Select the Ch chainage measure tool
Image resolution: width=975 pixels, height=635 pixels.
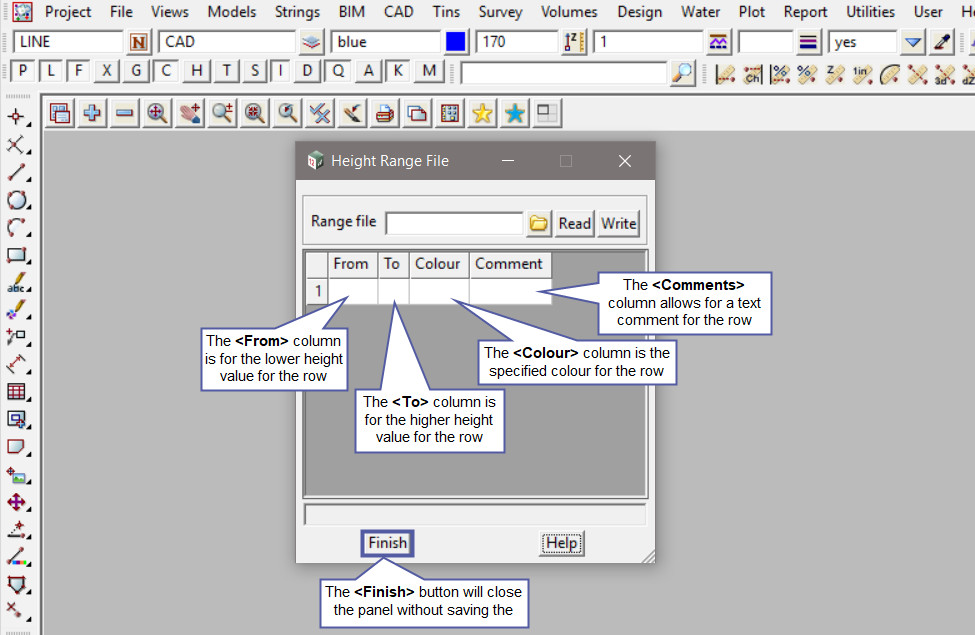(x=752, y=75)
